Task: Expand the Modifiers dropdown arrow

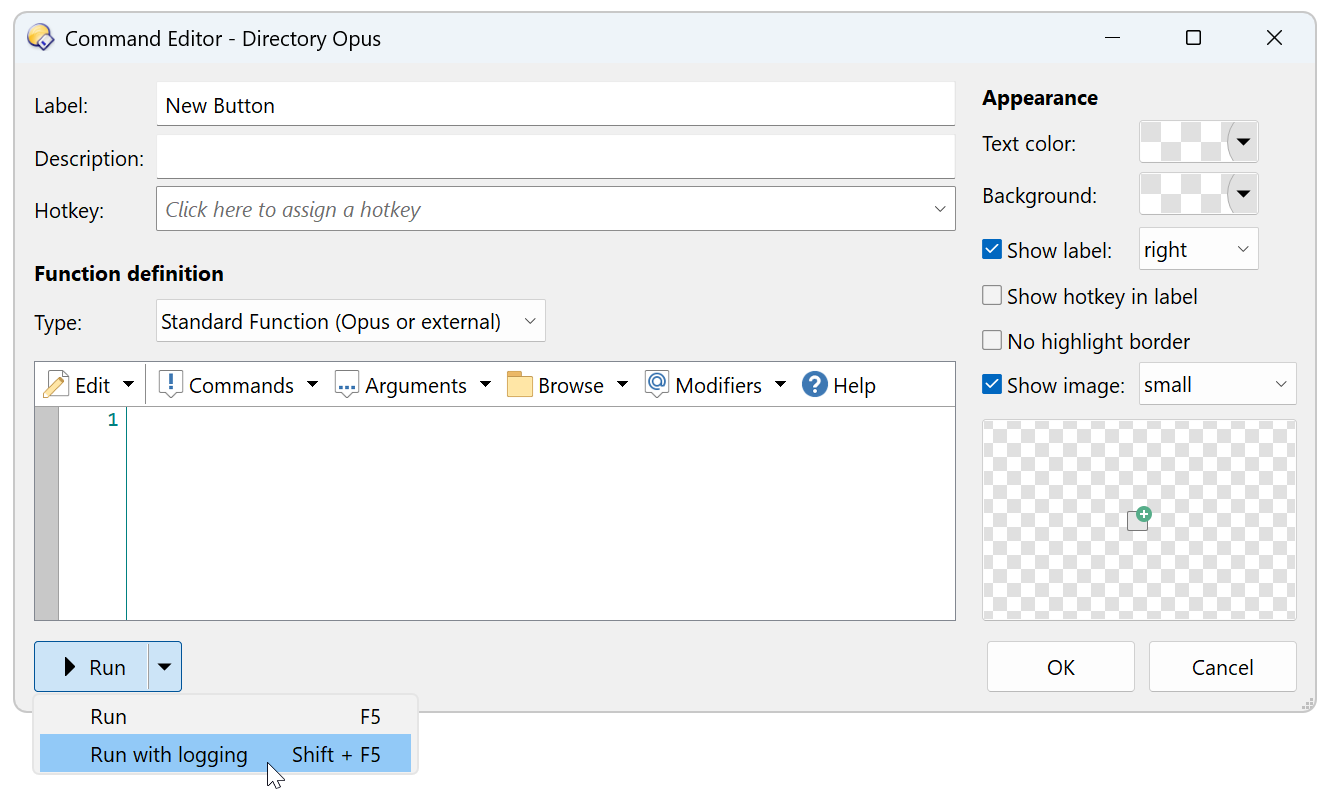Action: (780, 385)
